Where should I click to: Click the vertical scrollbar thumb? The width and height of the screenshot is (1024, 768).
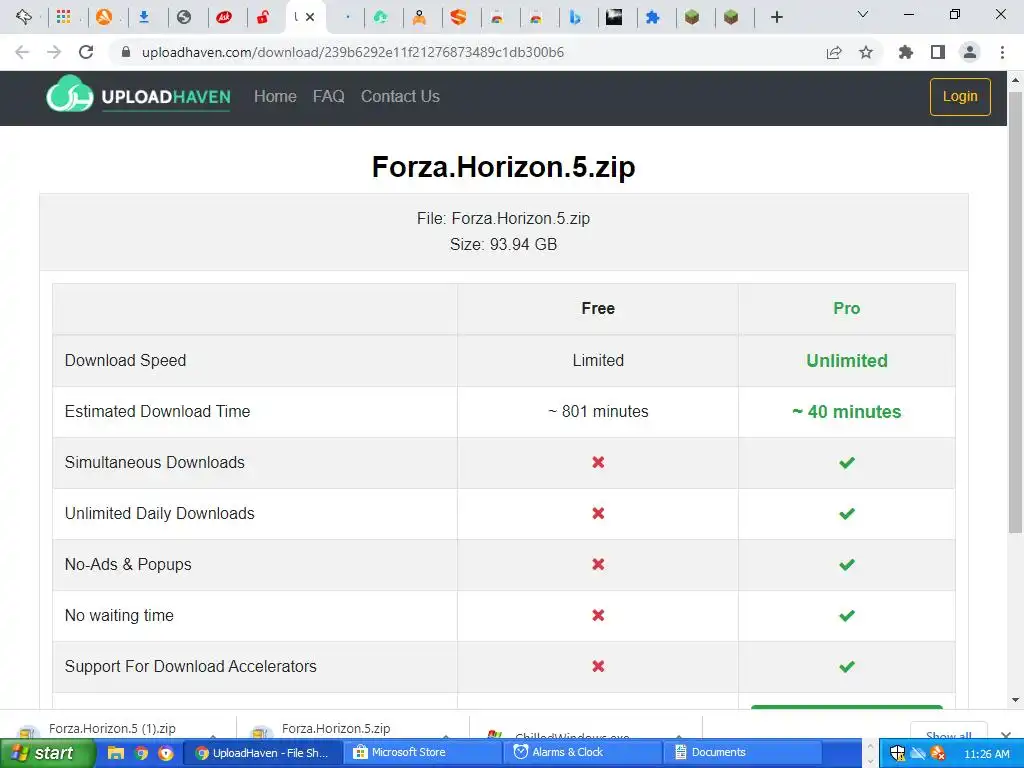click(1015, 312)
